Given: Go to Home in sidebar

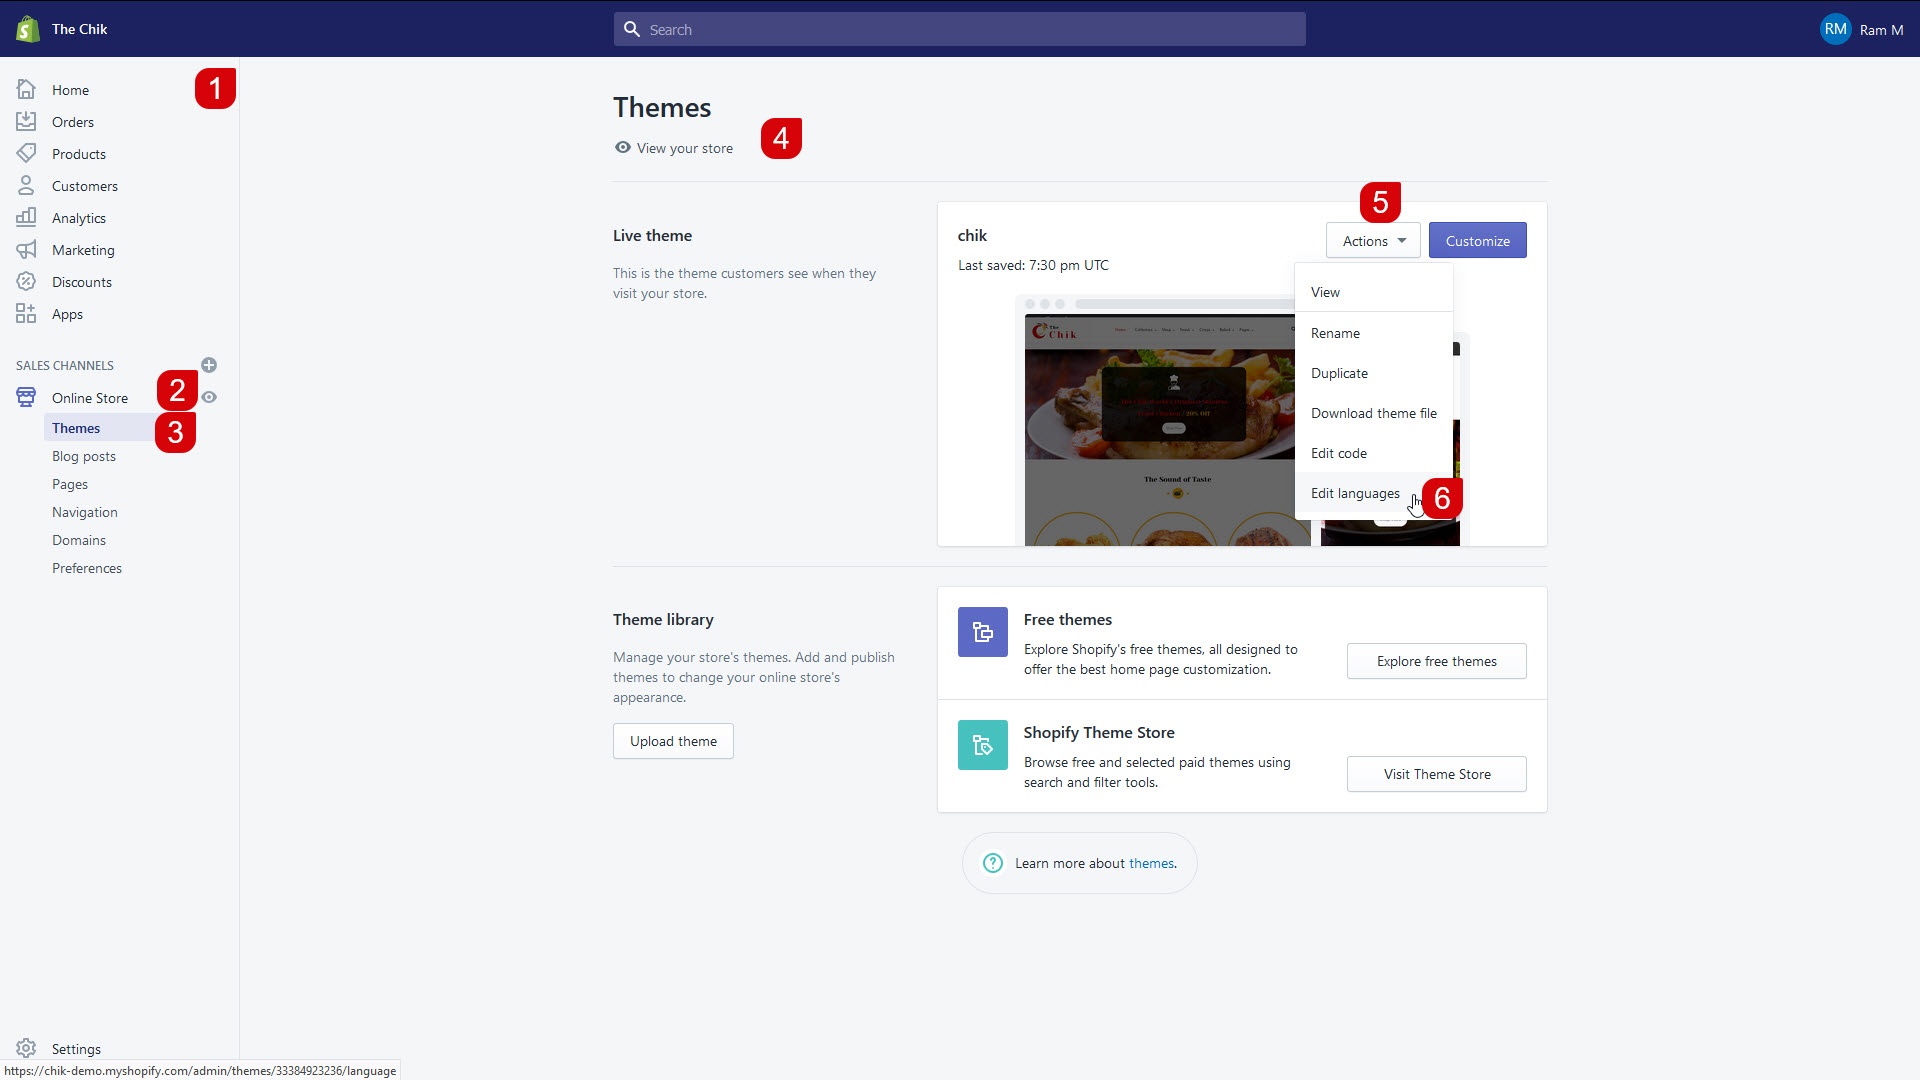Looking at the screenshot, I should click(x=70, y=90).
